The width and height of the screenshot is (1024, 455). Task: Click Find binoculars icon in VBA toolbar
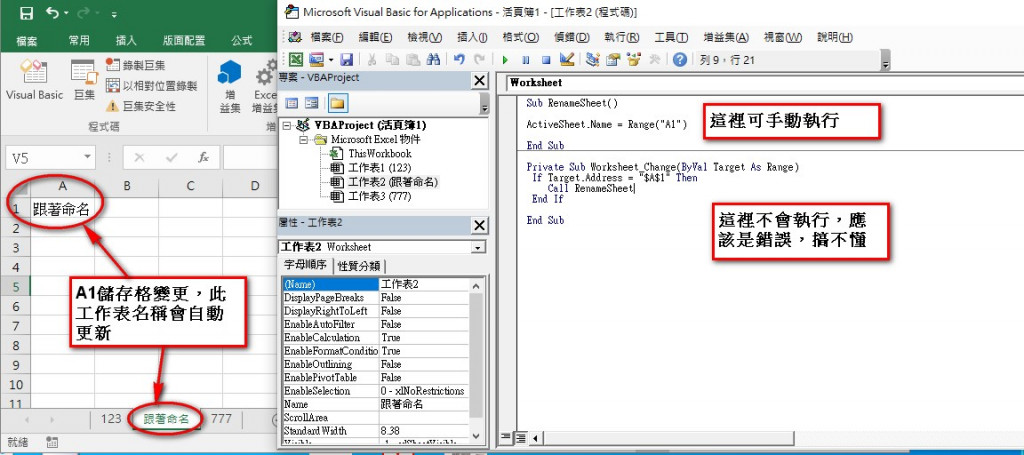(433, 59)
